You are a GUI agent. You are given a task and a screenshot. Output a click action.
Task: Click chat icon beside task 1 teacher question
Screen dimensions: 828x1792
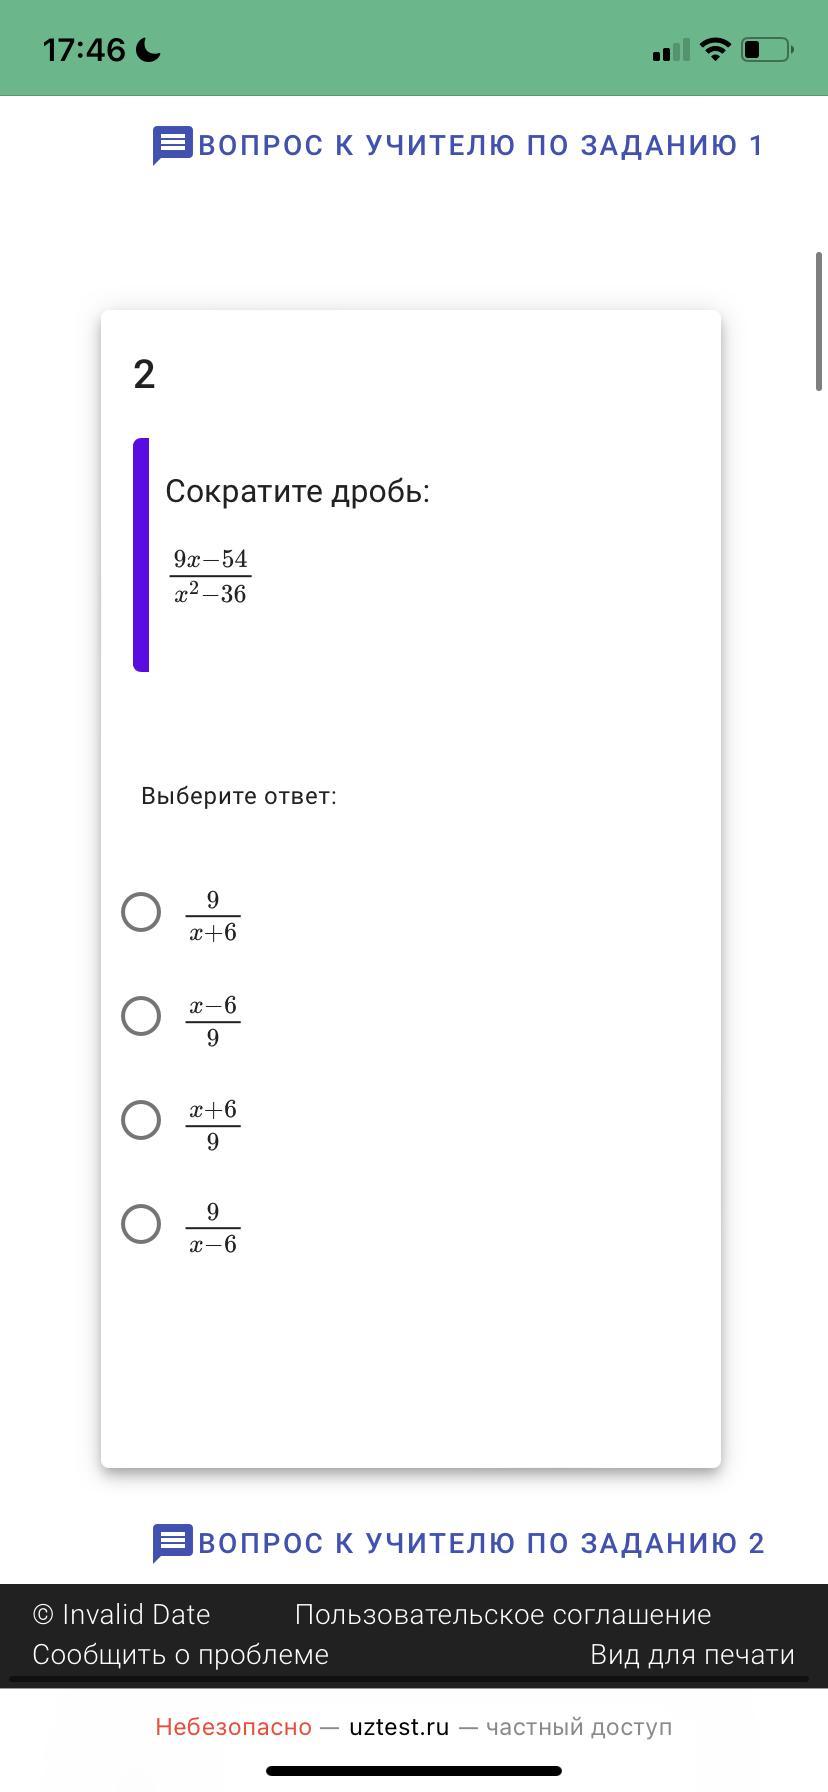pos(171,145)
